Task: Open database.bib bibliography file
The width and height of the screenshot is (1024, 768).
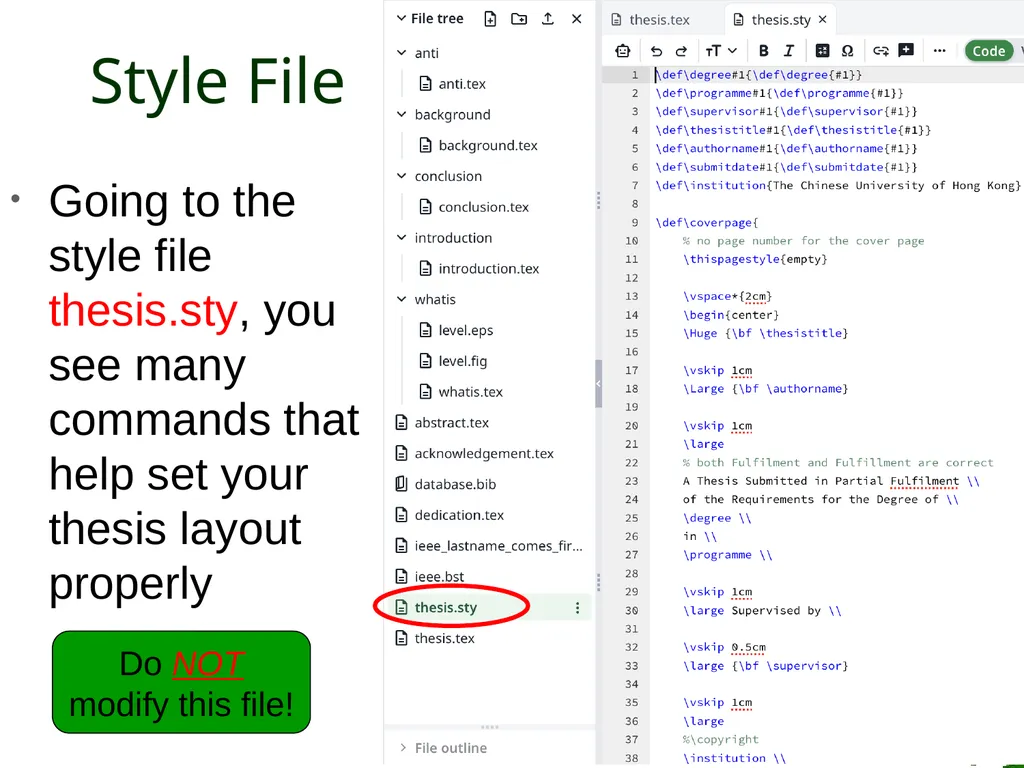Action: tap(455, 484)
